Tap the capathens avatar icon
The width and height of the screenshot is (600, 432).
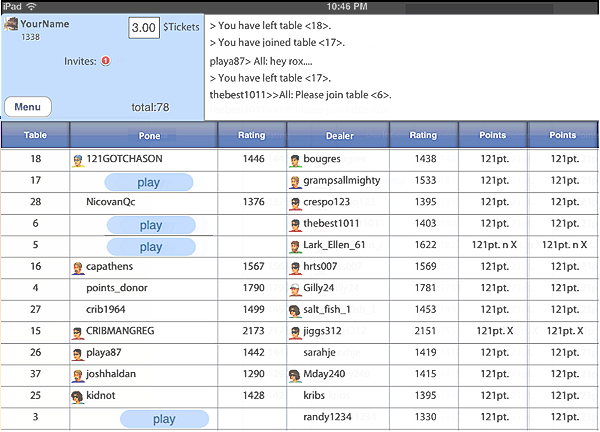pyautogui.click(x=78, y=267)
